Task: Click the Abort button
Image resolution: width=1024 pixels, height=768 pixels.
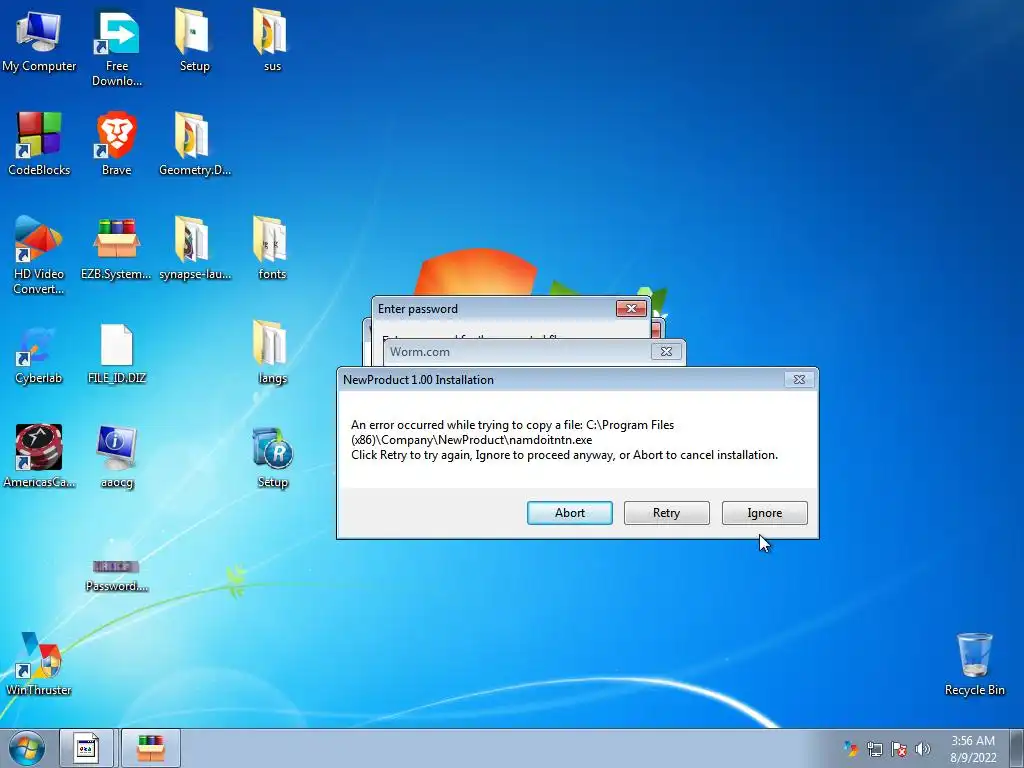Action: pos(569,513)
